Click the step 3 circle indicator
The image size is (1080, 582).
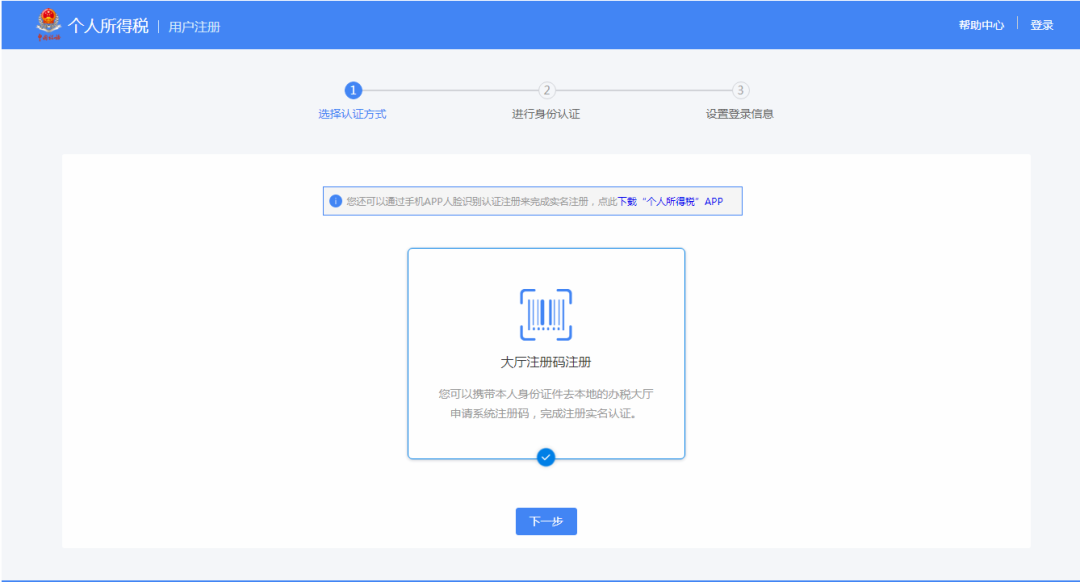pos(740,90)
